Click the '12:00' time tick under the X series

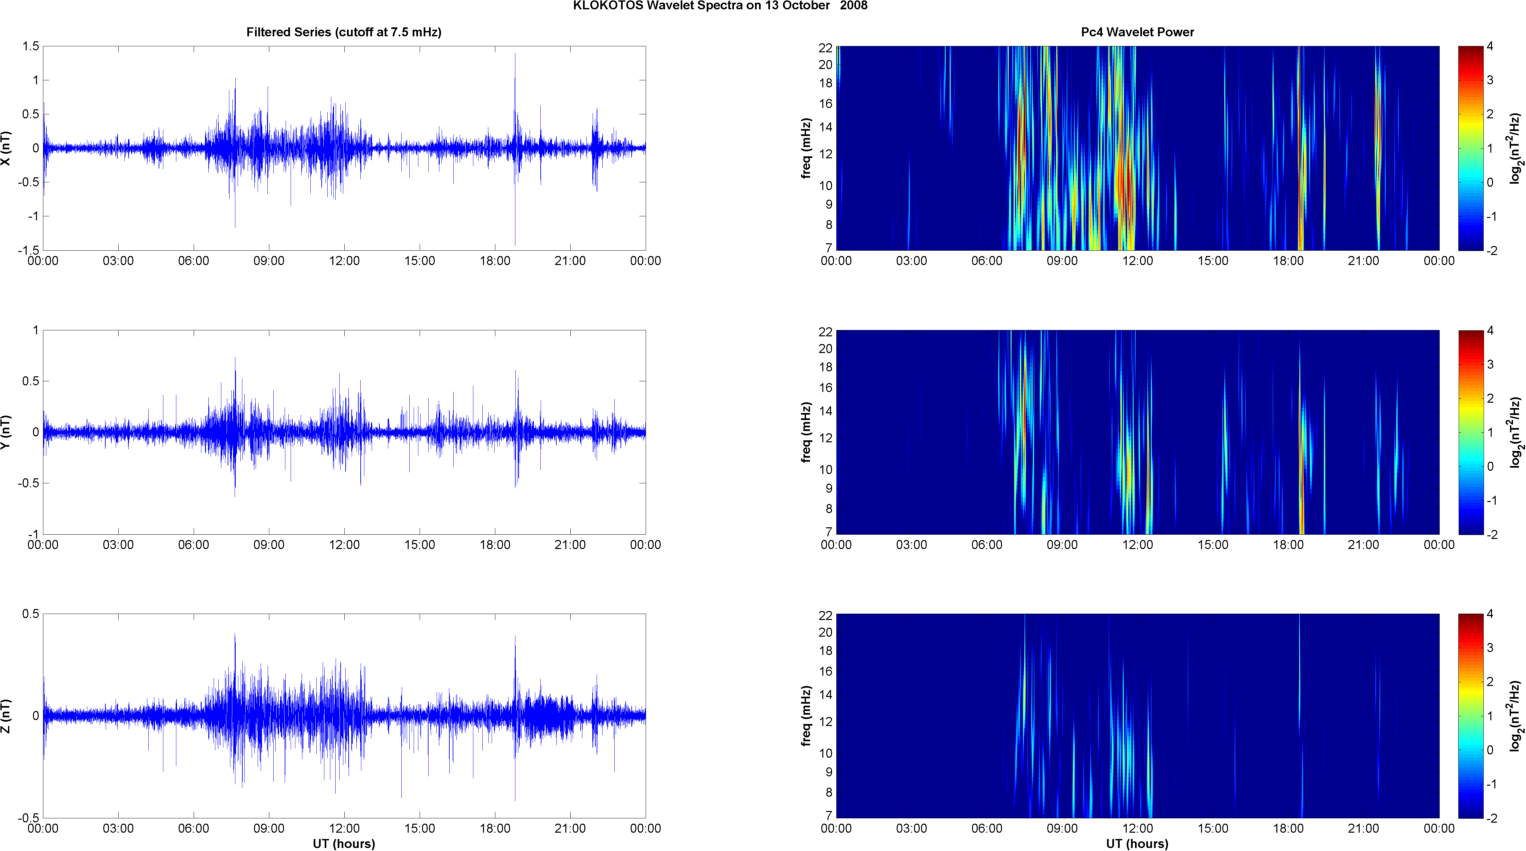pyautogui.click(x=344, y=261)
